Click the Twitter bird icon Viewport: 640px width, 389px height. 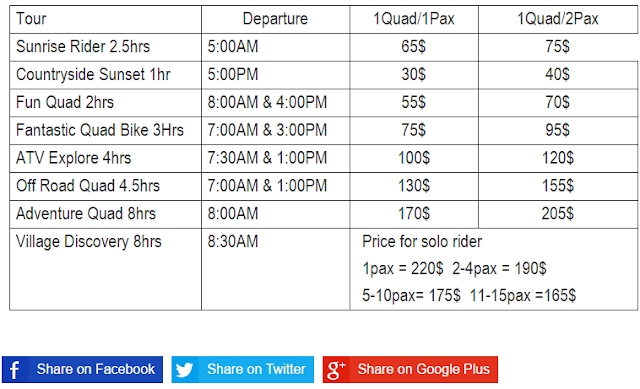tap(184, 369)
